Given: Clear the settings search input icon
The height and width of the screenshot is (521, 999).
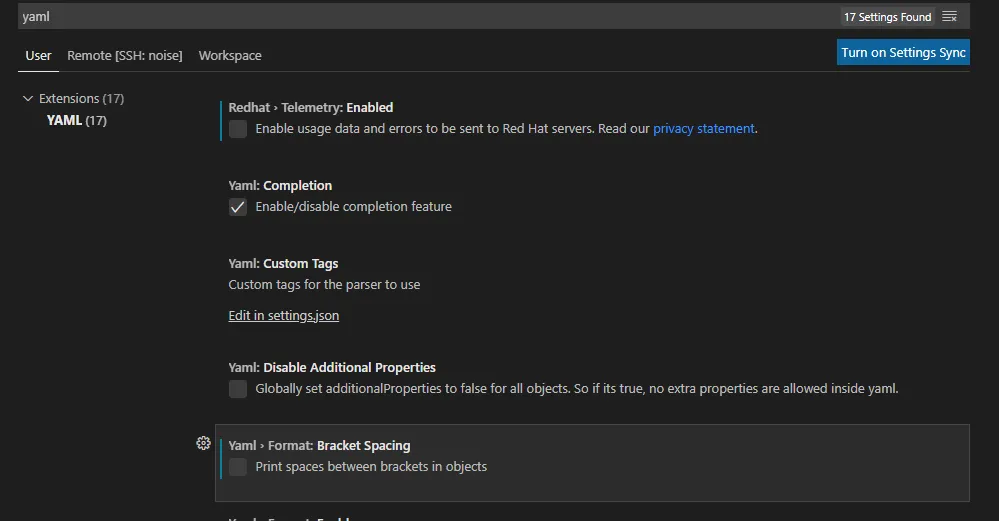Looking at the screenshot, I should [x=950, y=17].
